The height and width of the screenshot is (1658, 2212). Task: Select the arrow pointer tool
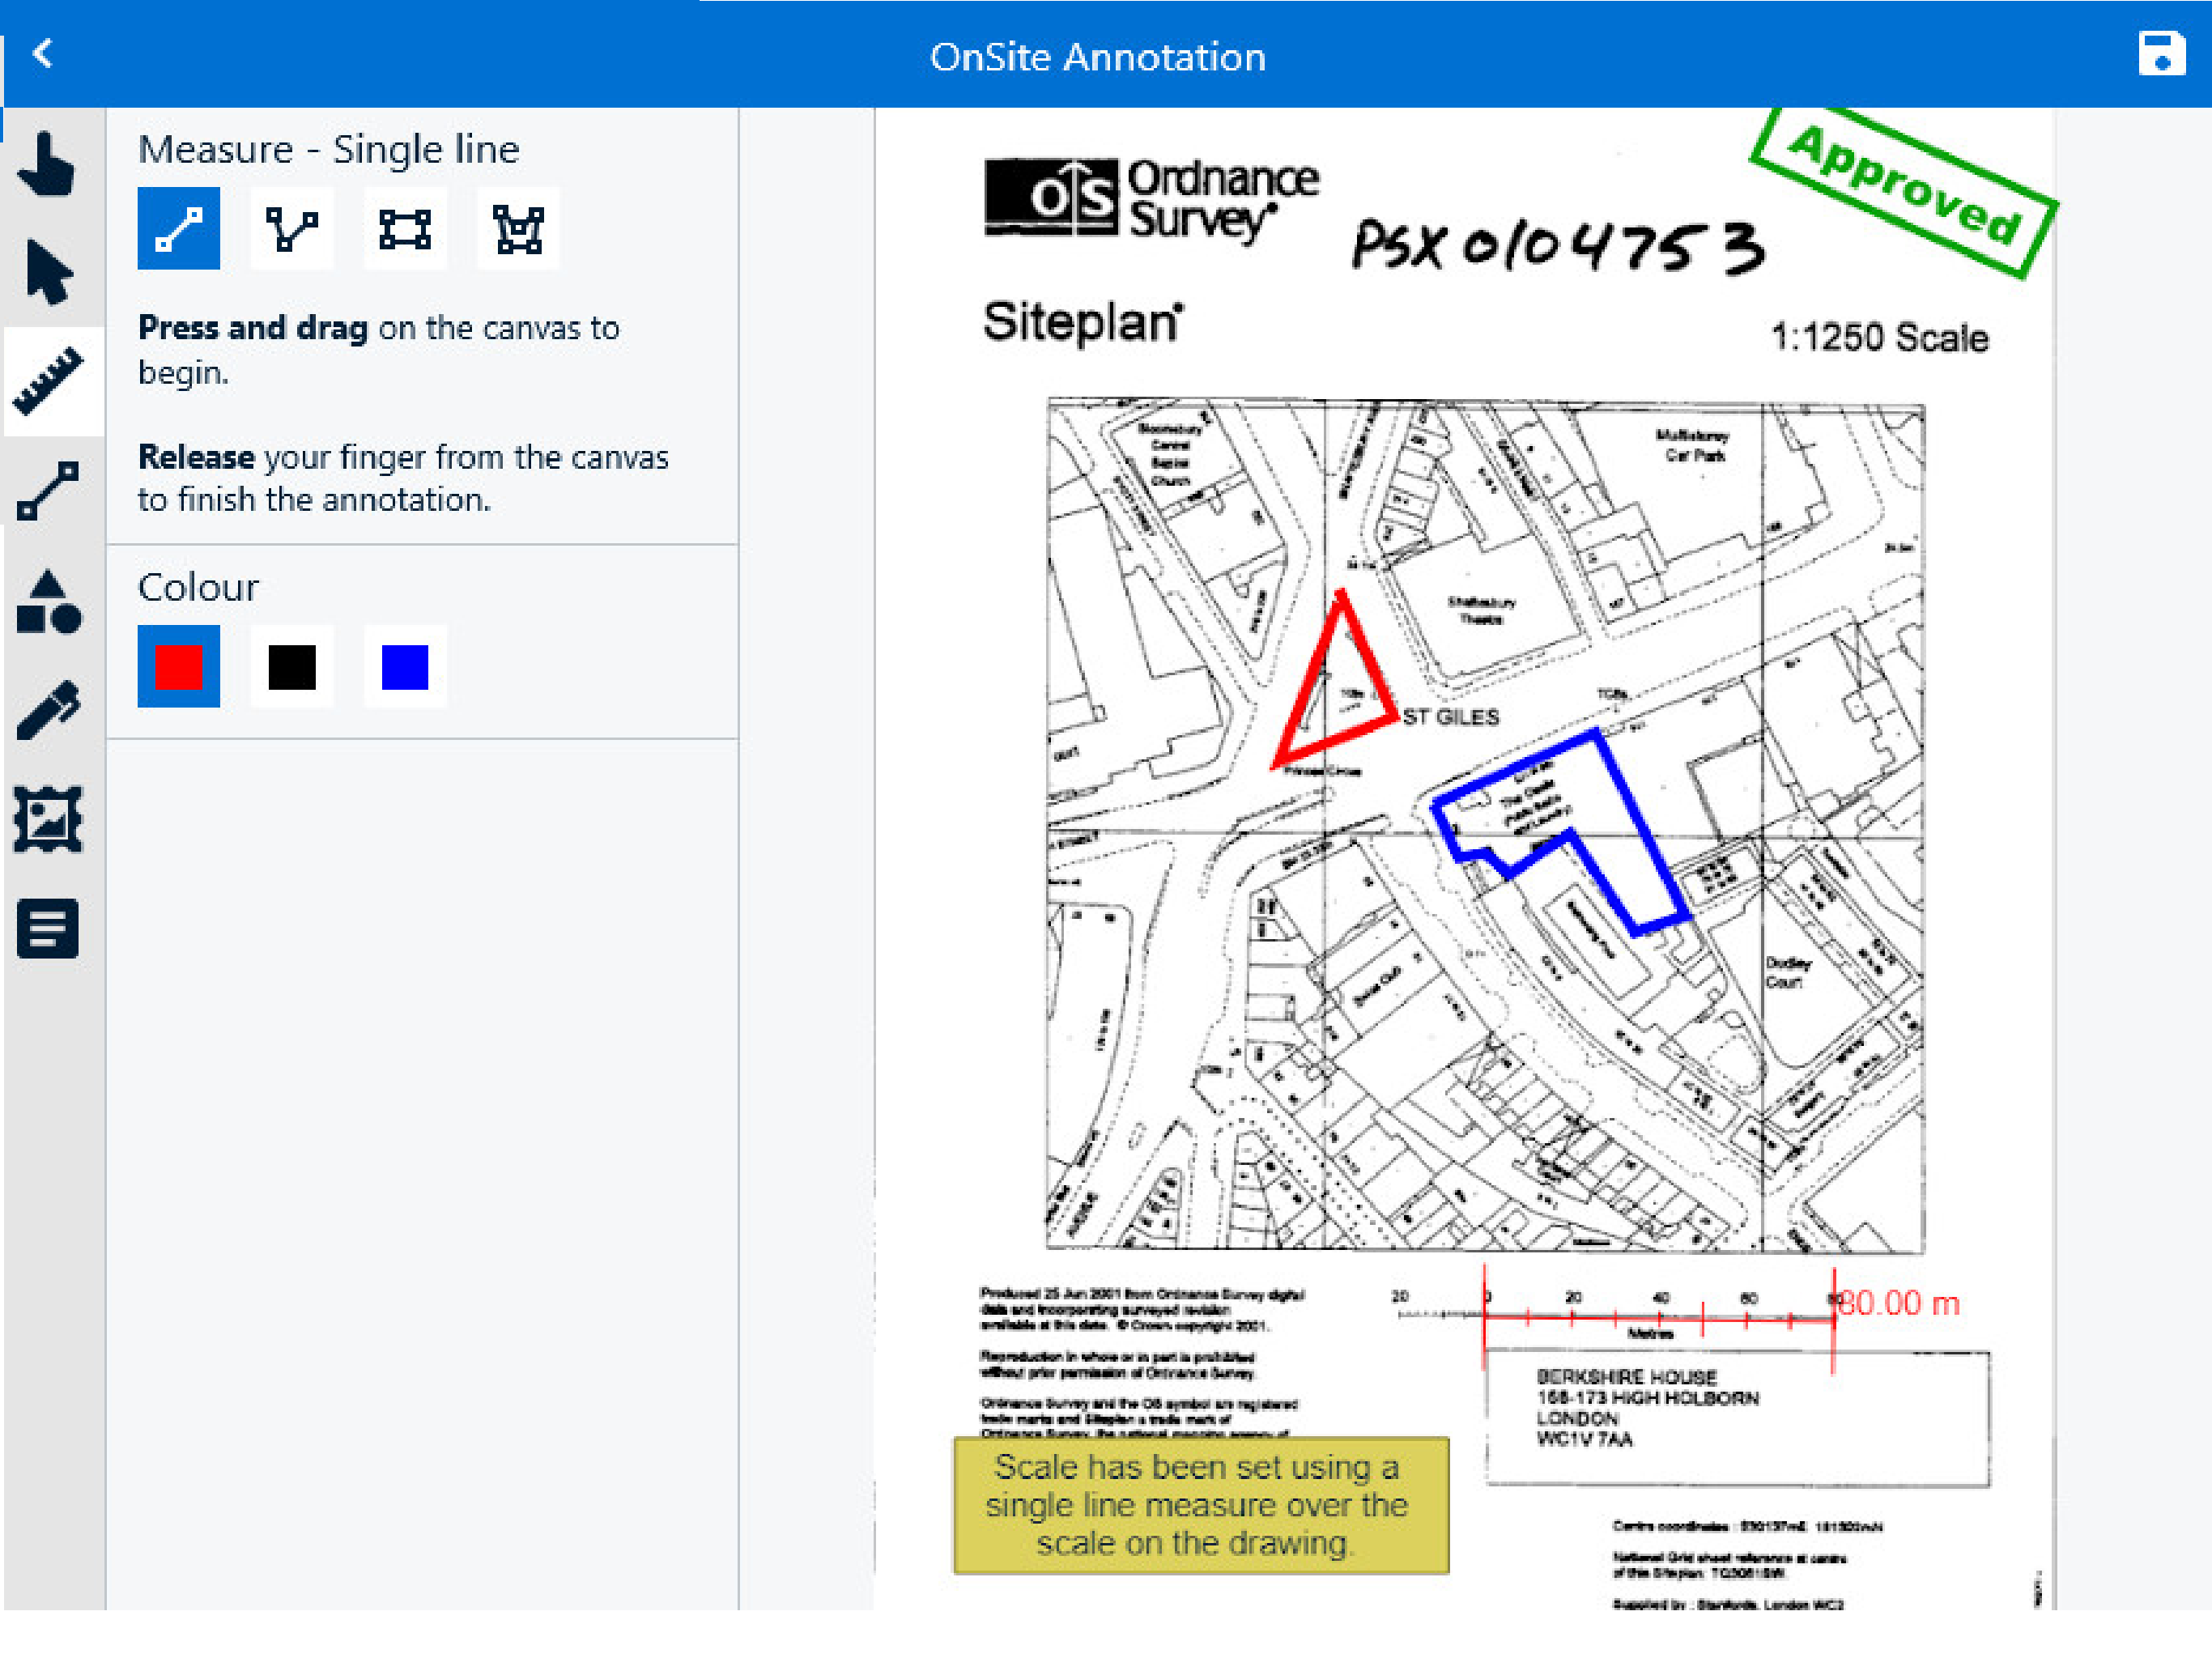click(49, 272)
